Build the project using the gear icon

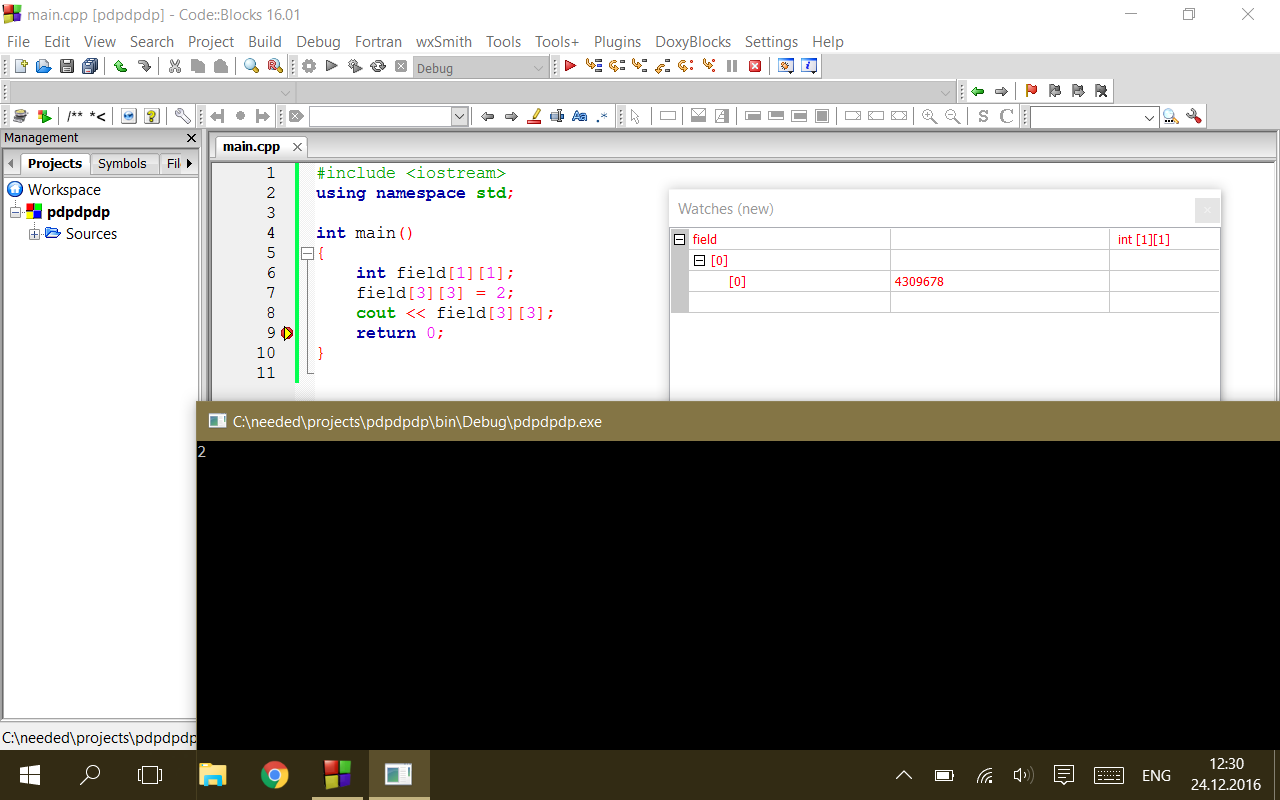pos(309,67)
